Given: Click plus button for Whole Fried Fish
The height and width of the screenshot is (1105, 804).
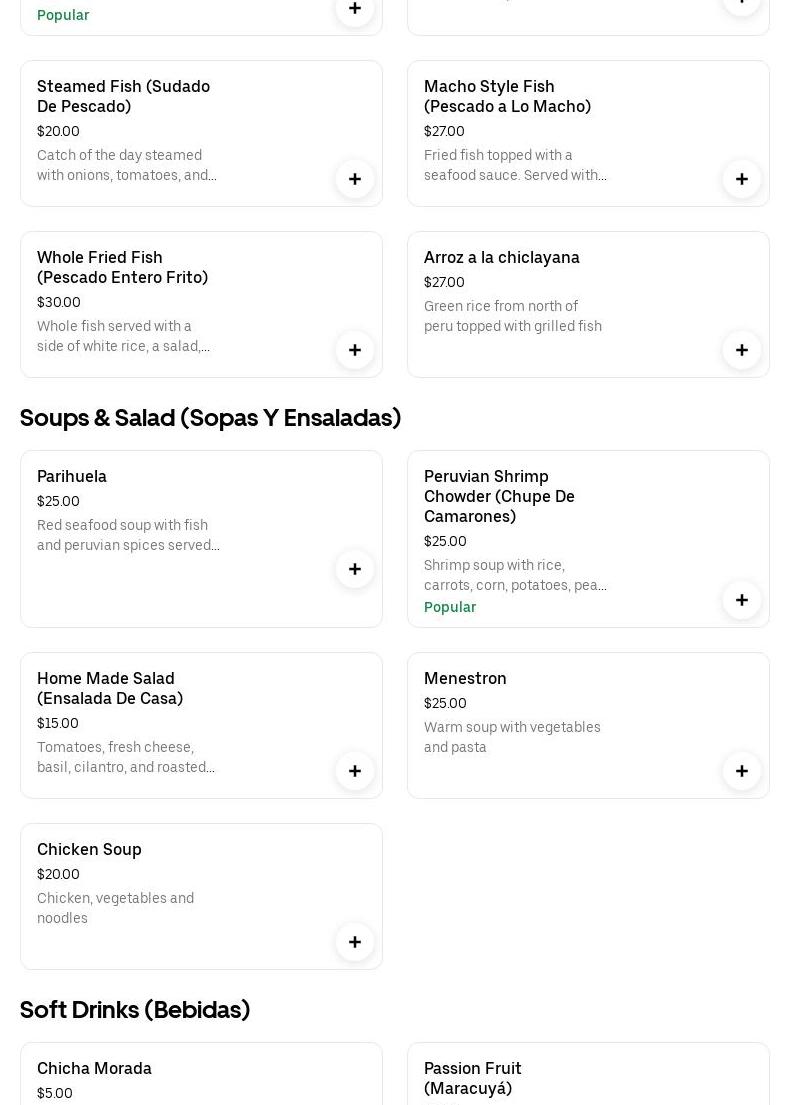Looking at the screenshot, I should click(x=355, y=350).
